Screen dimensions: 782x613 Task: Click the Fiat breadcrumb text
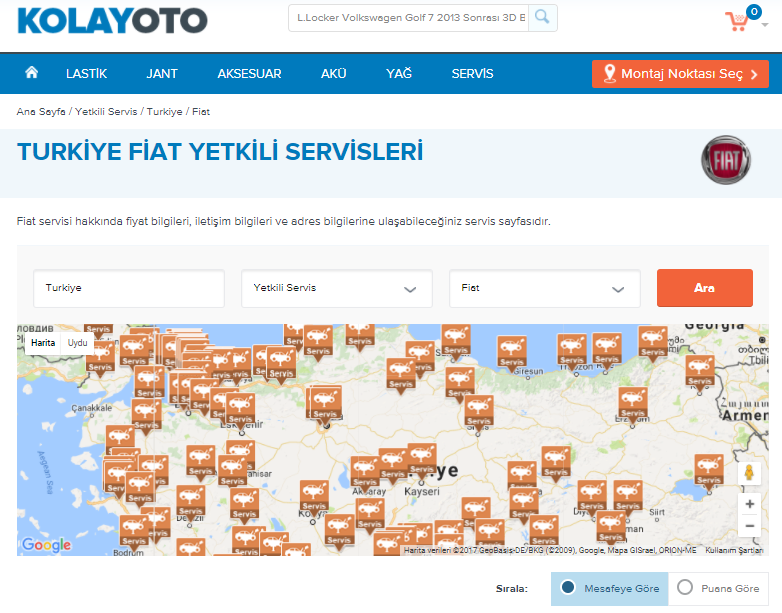pyautogui.click(x=201, y=112)
